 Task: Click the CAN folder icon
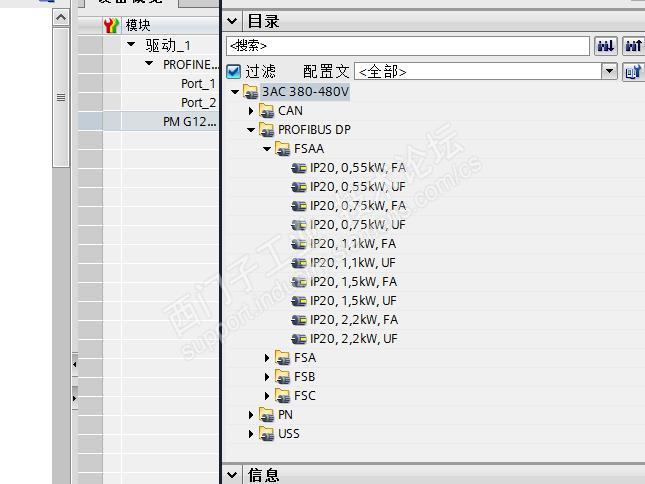(267, 111)
